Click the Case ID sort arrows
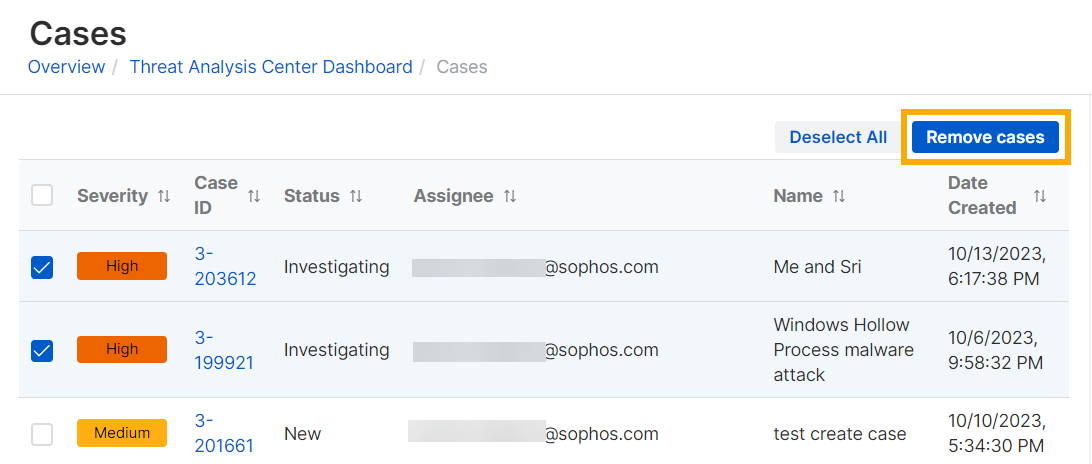Screen dimensions: 1092x464 pos(254,196)
